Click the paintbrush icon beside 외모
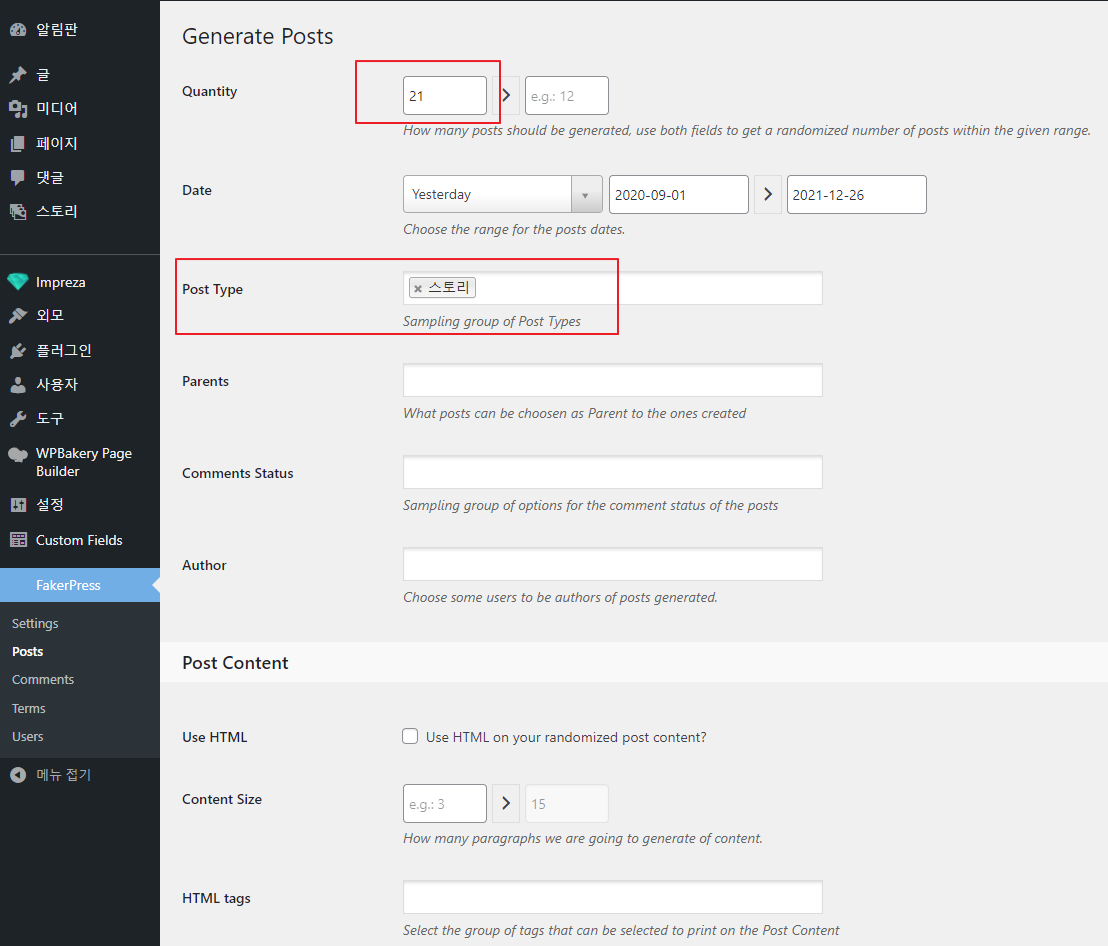1108x946 pixels. 18,315
